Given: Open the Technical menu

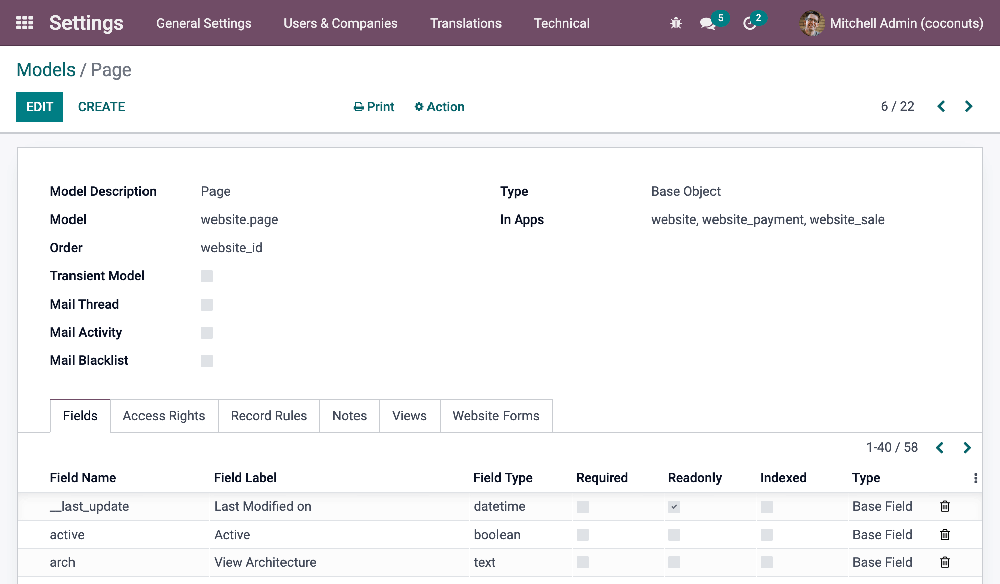Looking at the screenshot, I should click(561, 23).
